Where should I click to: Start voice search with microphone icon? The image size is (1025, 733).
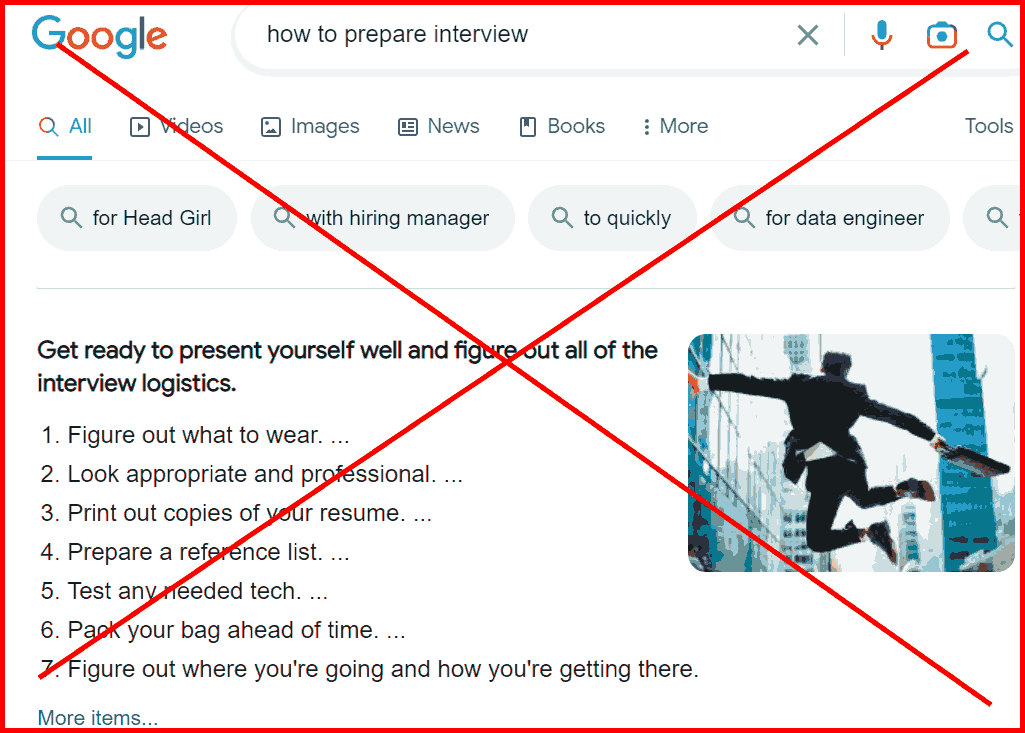click(x=881, y=35)
